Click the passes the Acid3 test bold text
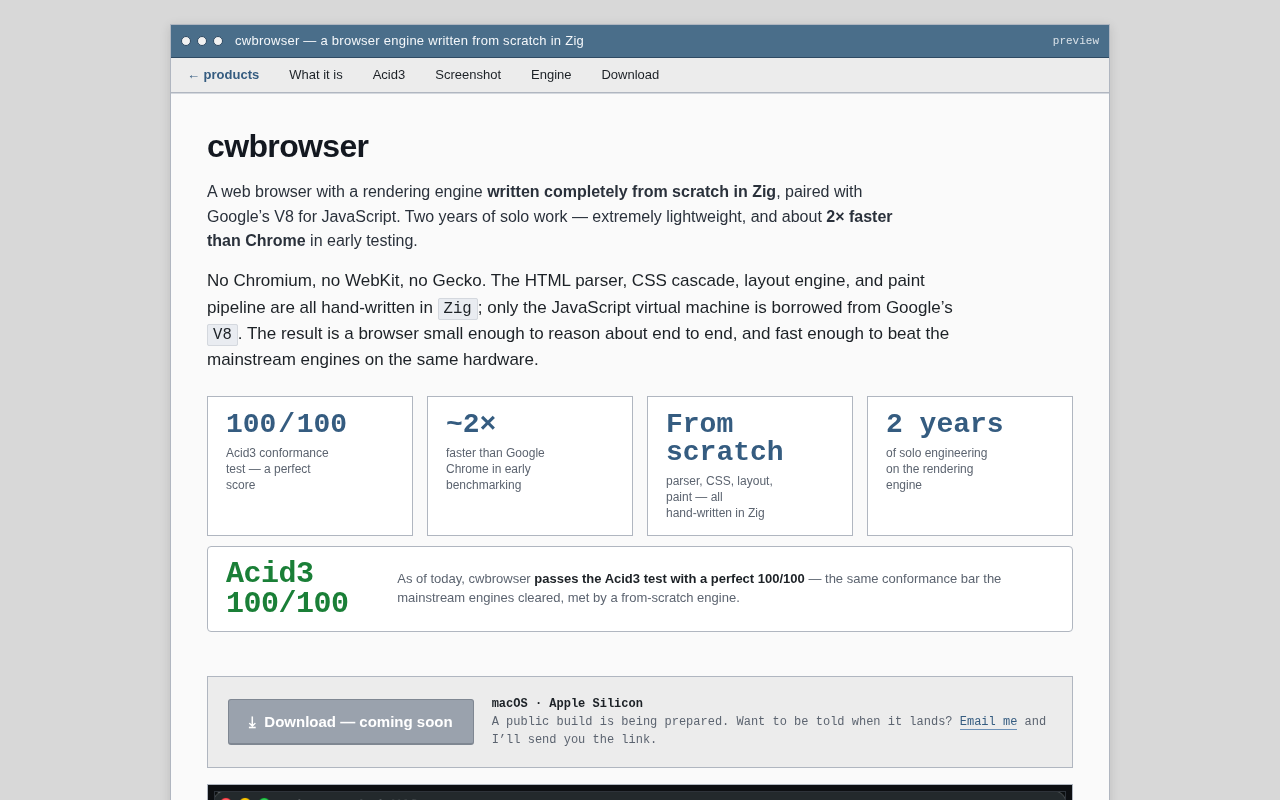The width and height of the screenshot is (1280, 800). (x=669, y=579)
